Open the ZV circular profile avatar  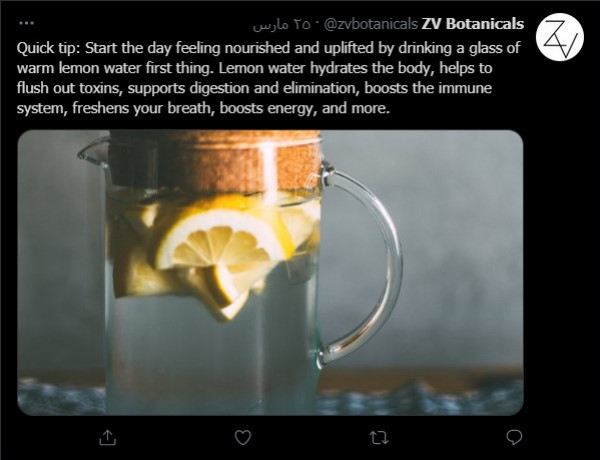[560, 37]
